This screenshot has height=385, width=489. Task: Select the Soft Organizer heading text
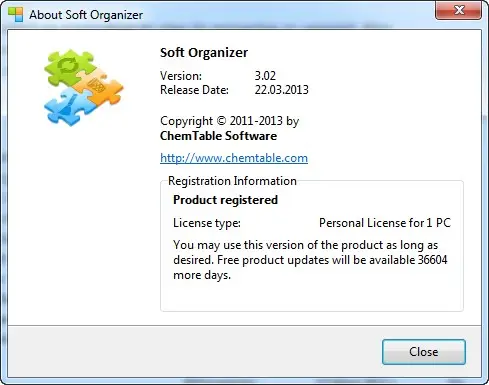(x=204, y=53)
